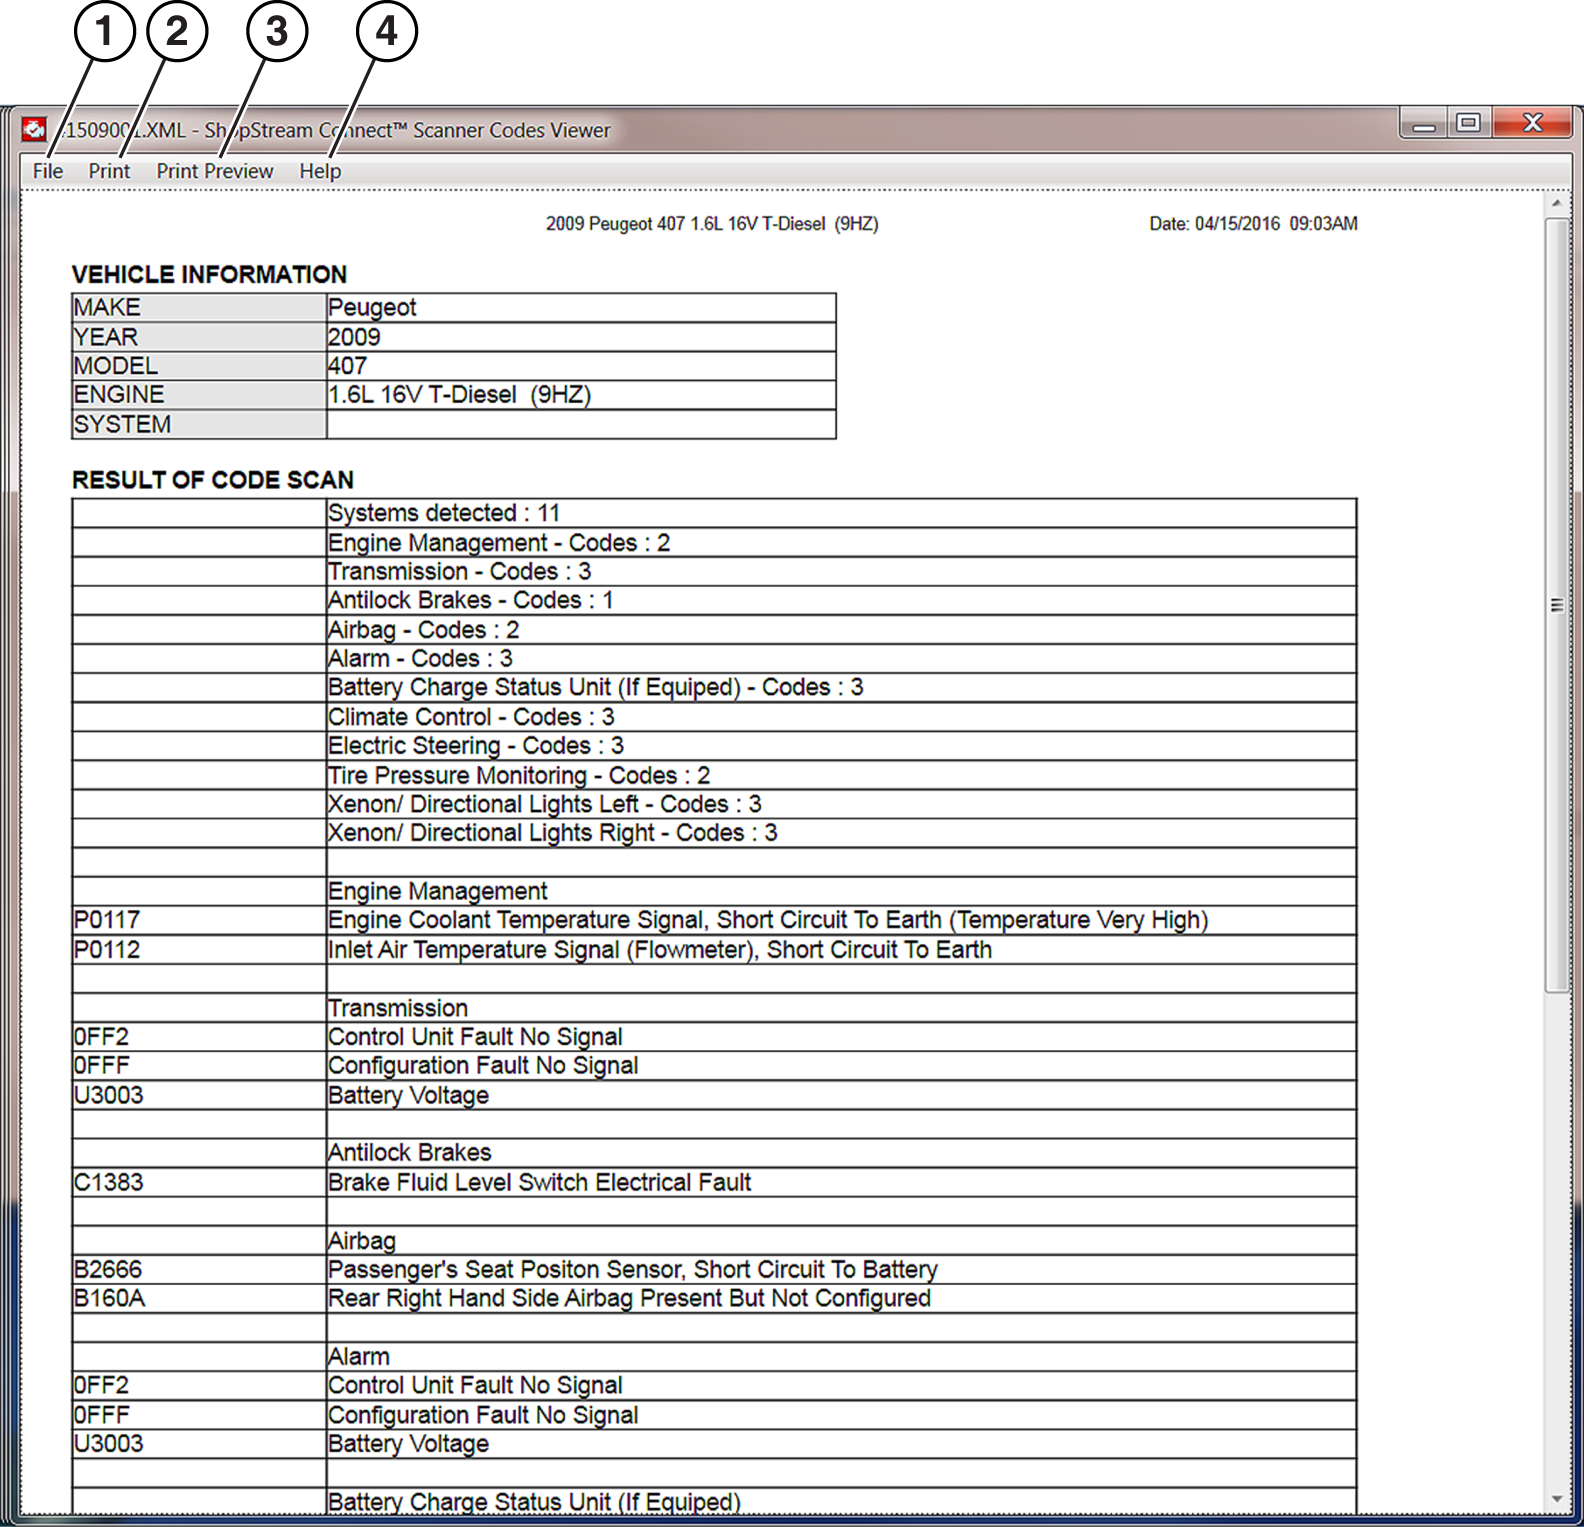1584x1527 pixels.
Task: Open the Help menu
Action: click(x=320, y=171)
